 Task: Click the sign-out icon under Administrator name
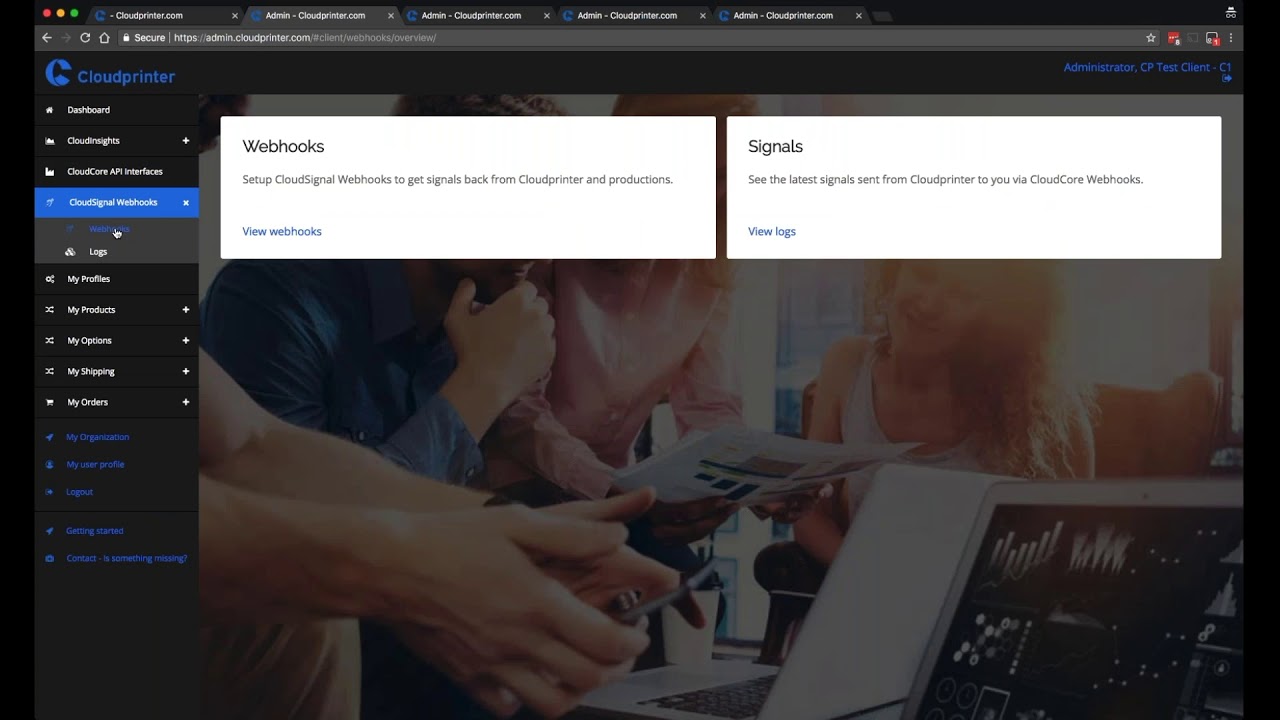1227,79
